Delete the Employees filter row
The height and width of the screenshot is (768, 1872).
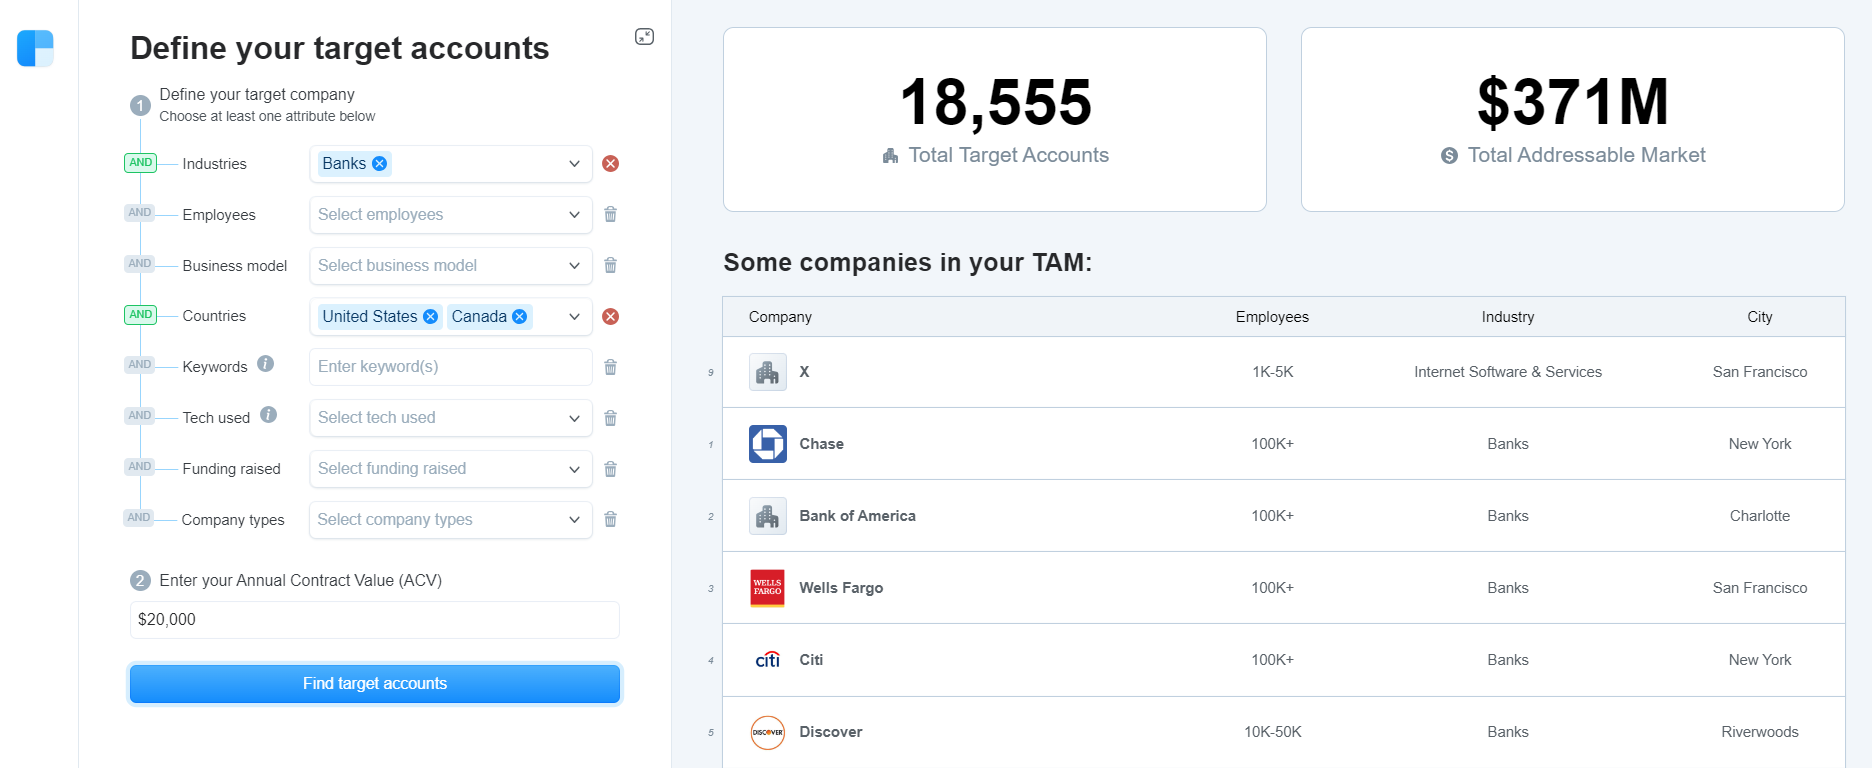(x=611, y=214)
